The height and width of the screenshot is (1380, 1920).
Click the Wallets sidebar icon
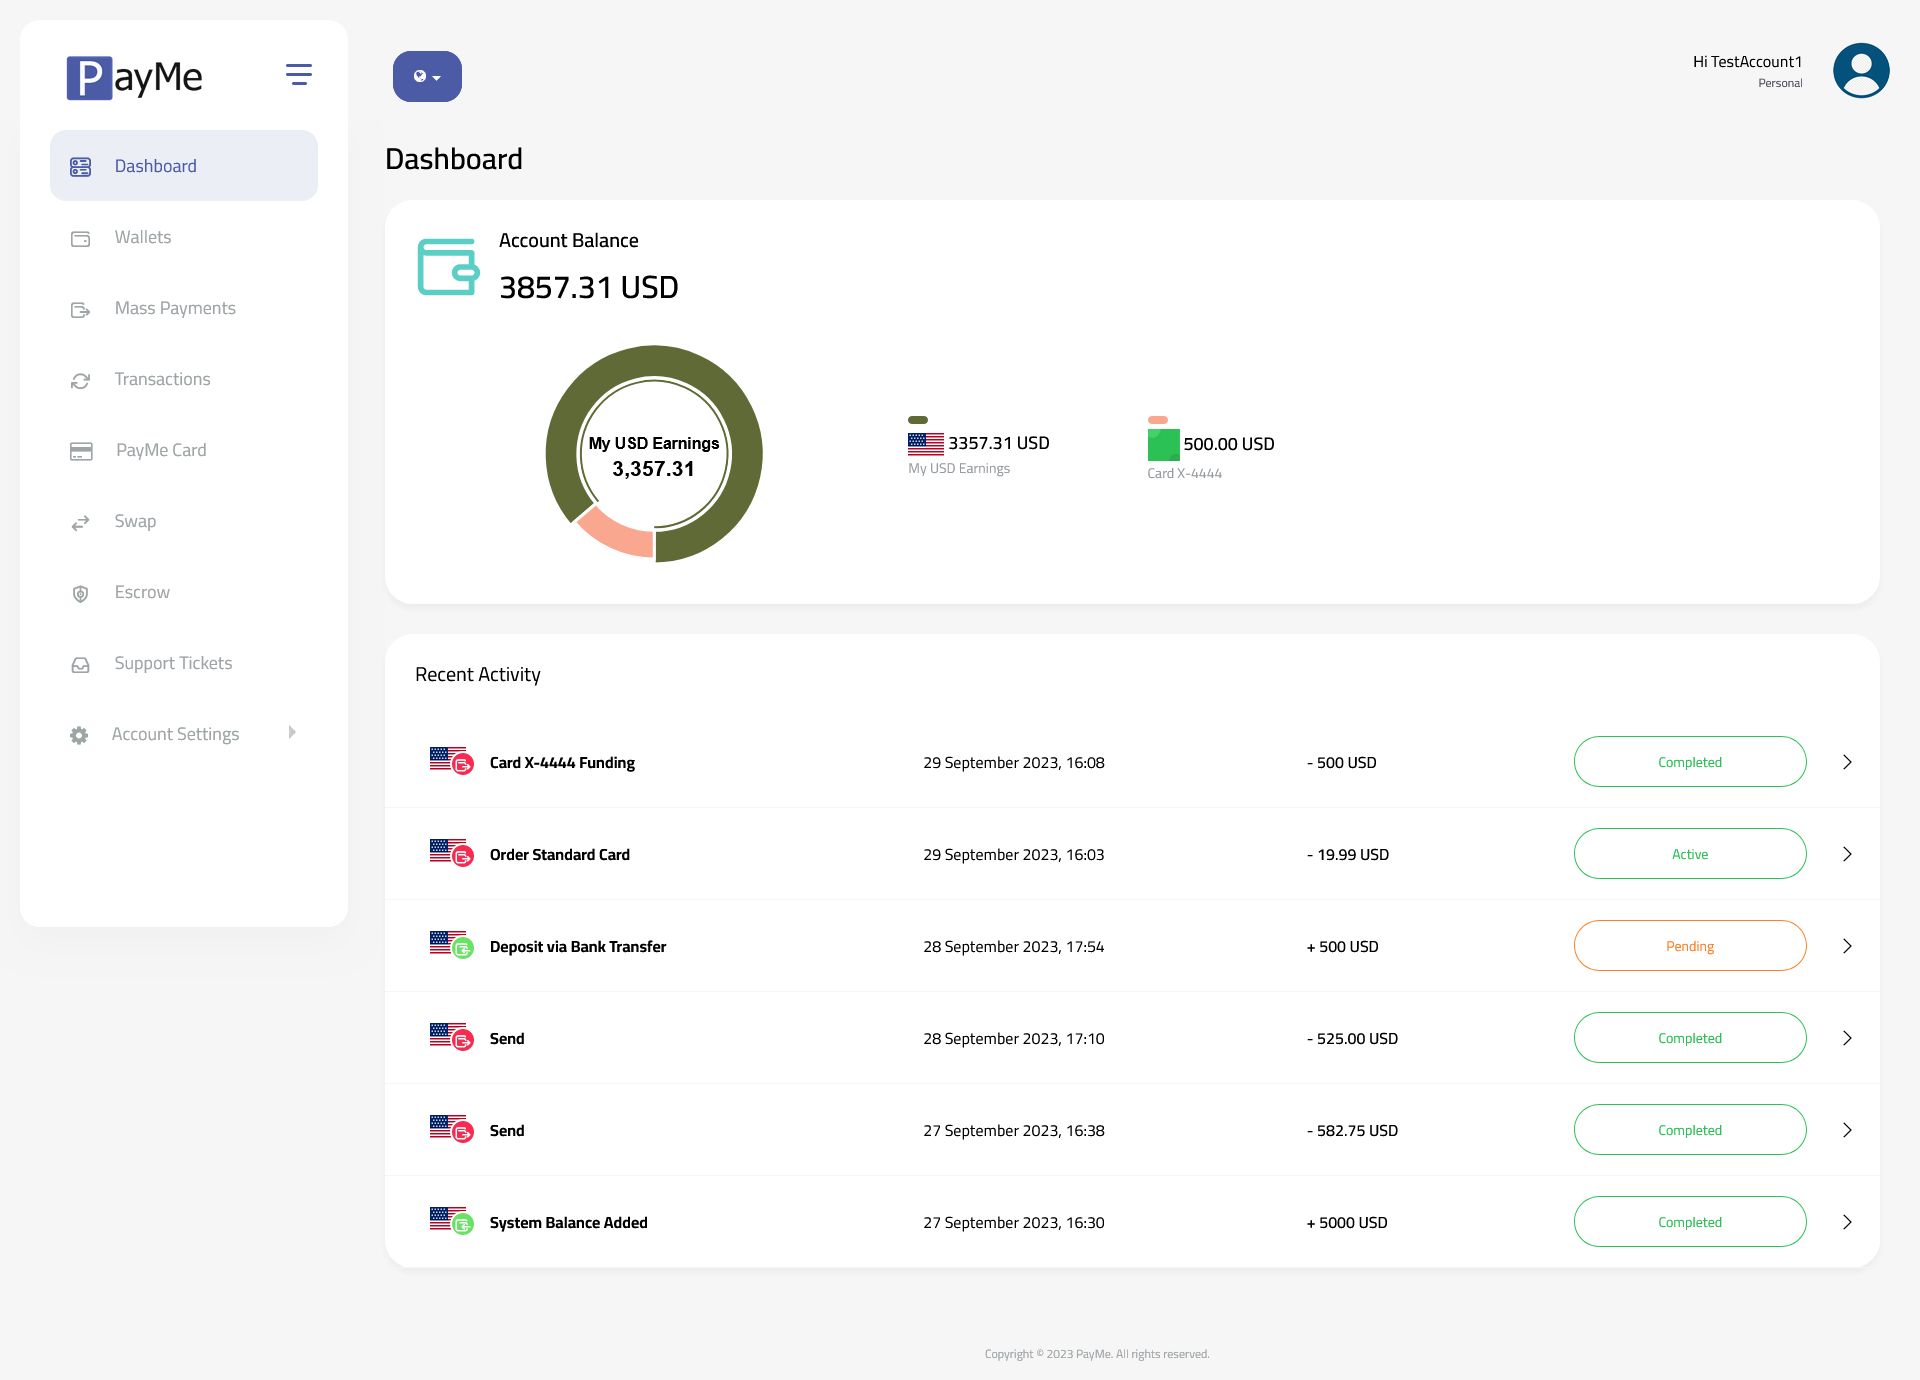point(81,239)
